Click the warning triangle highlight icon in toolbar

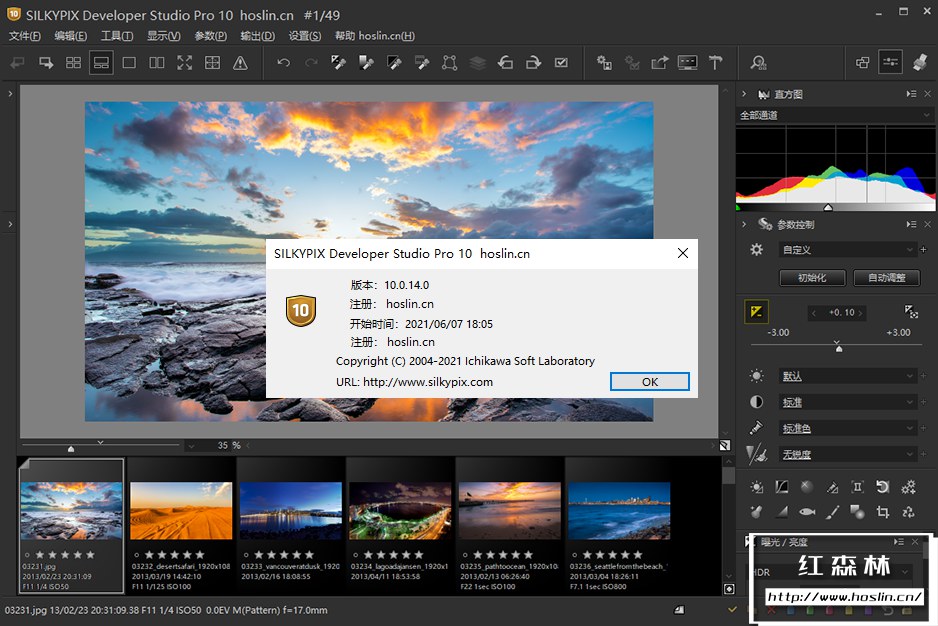pyautogui.click(x=240, y=63)
